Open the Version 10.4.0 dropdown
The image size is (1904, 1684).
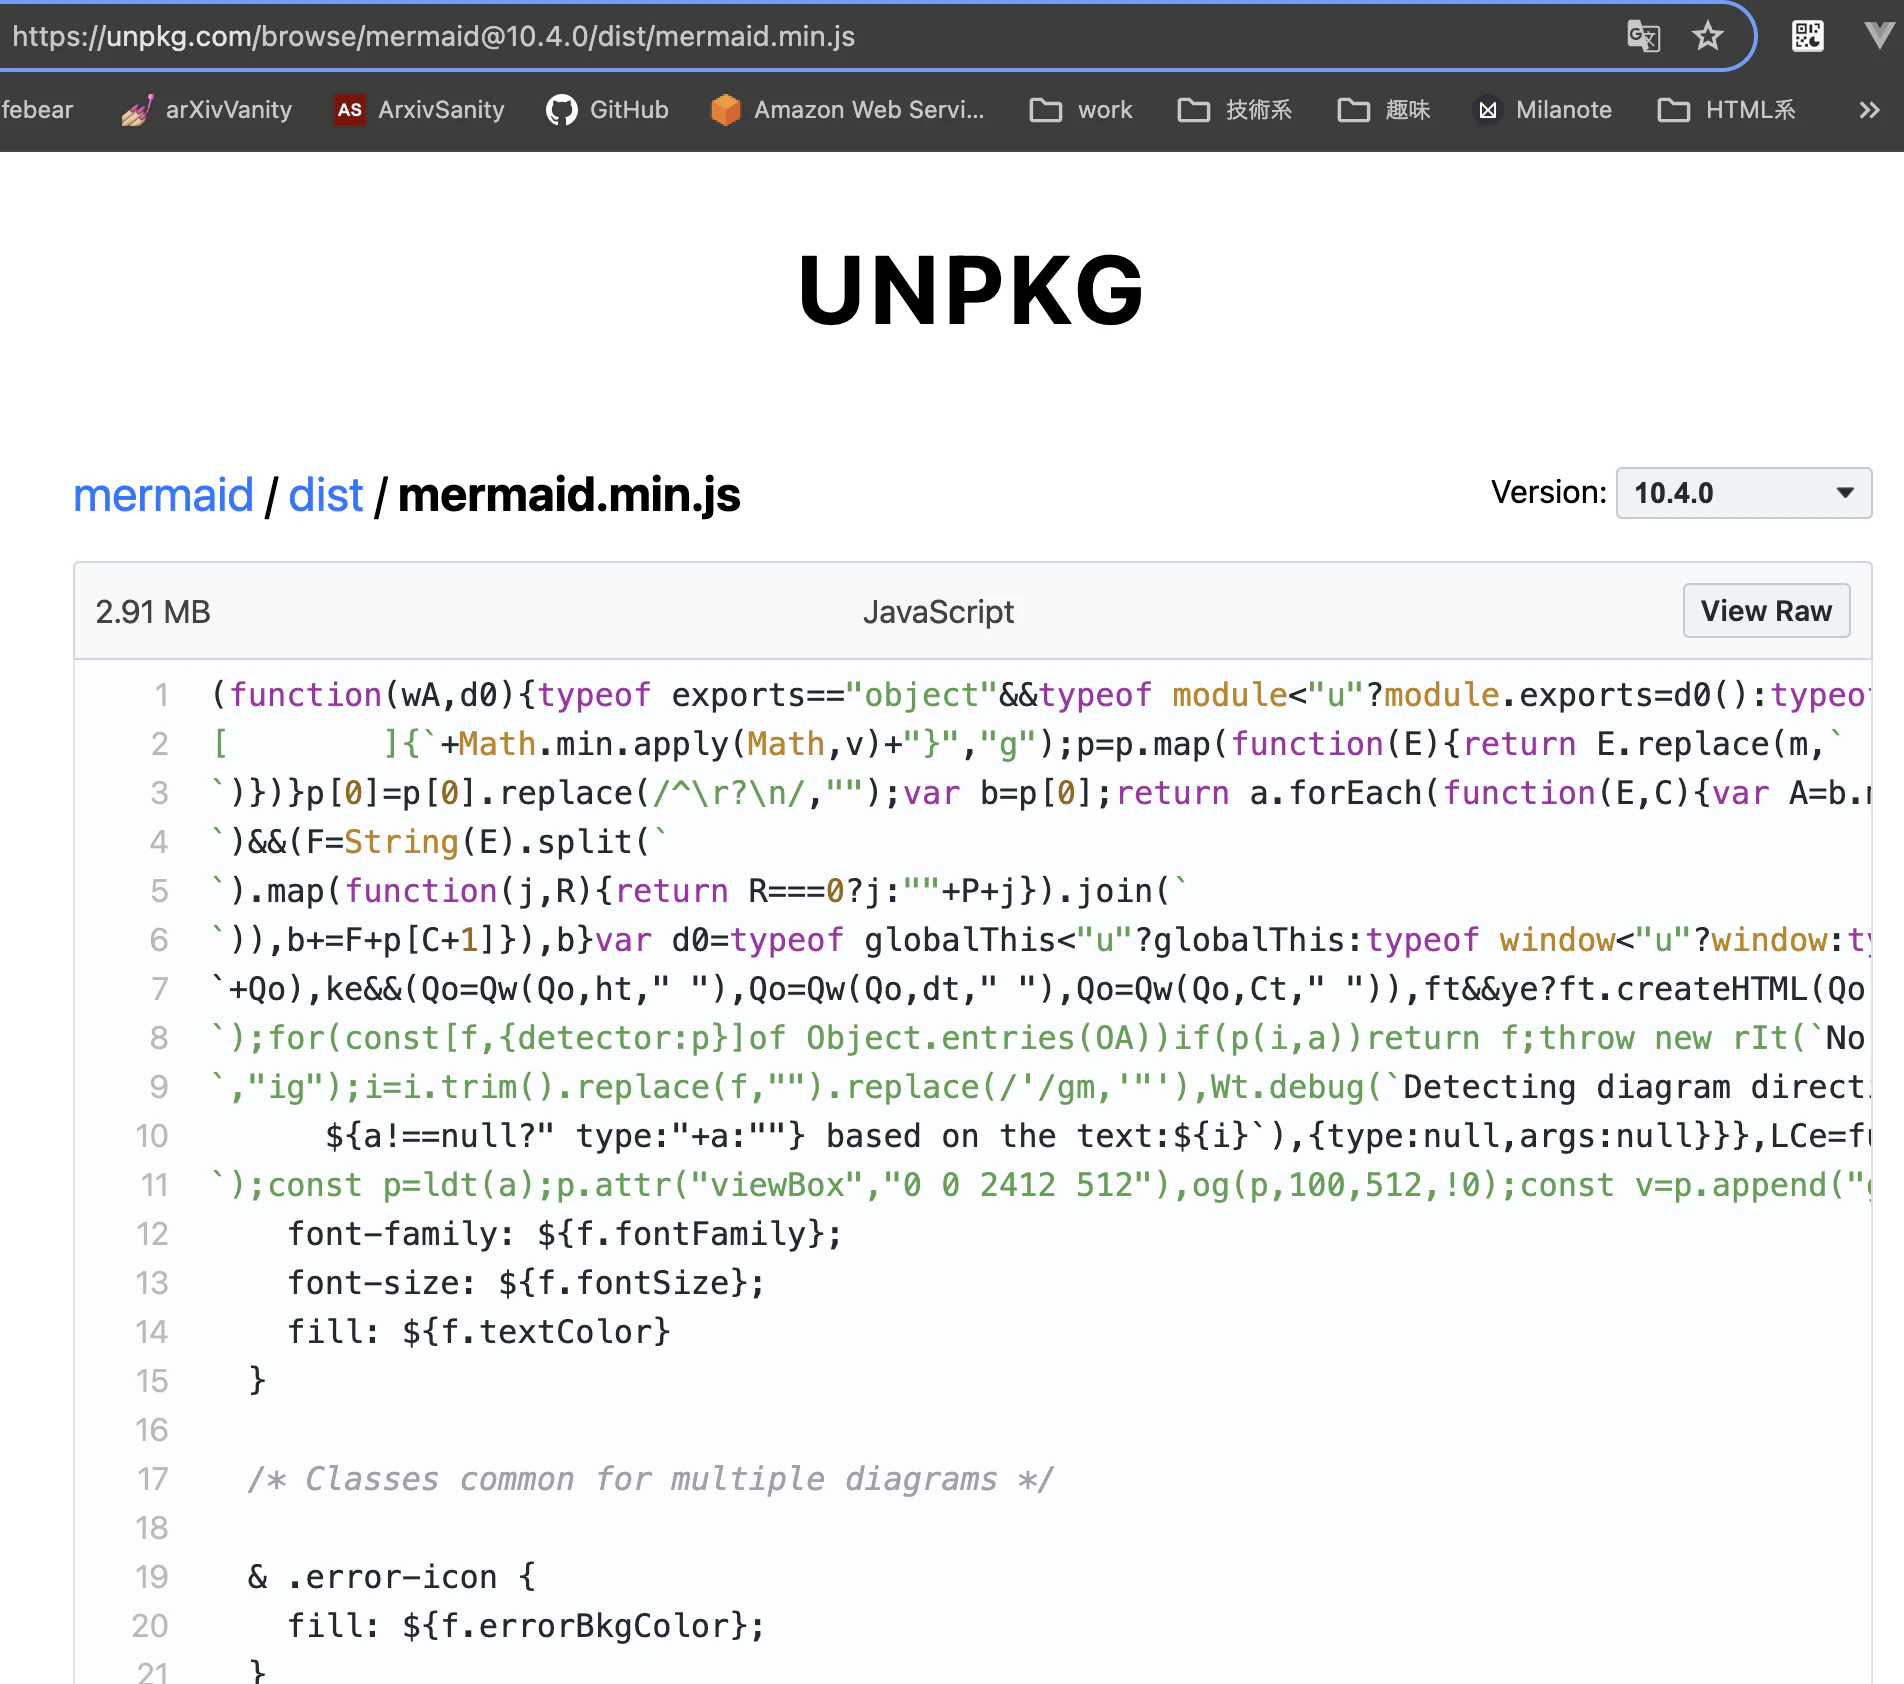click(x=1744, y=493)
